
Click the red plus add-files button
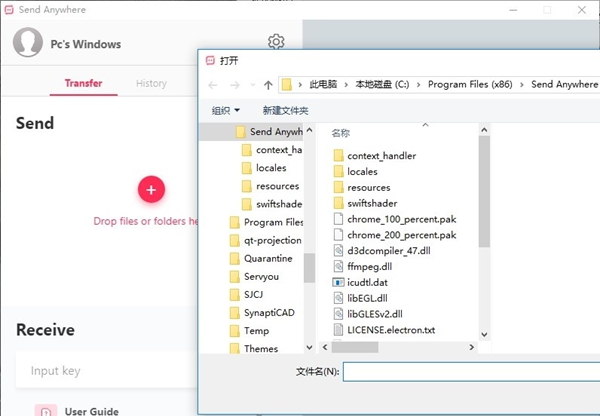coord(151,189)
